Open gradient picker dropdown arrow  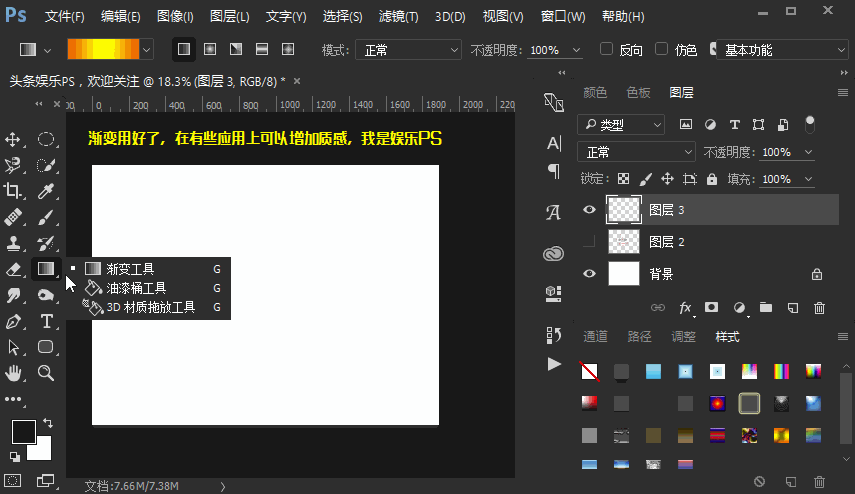point(146,50)
